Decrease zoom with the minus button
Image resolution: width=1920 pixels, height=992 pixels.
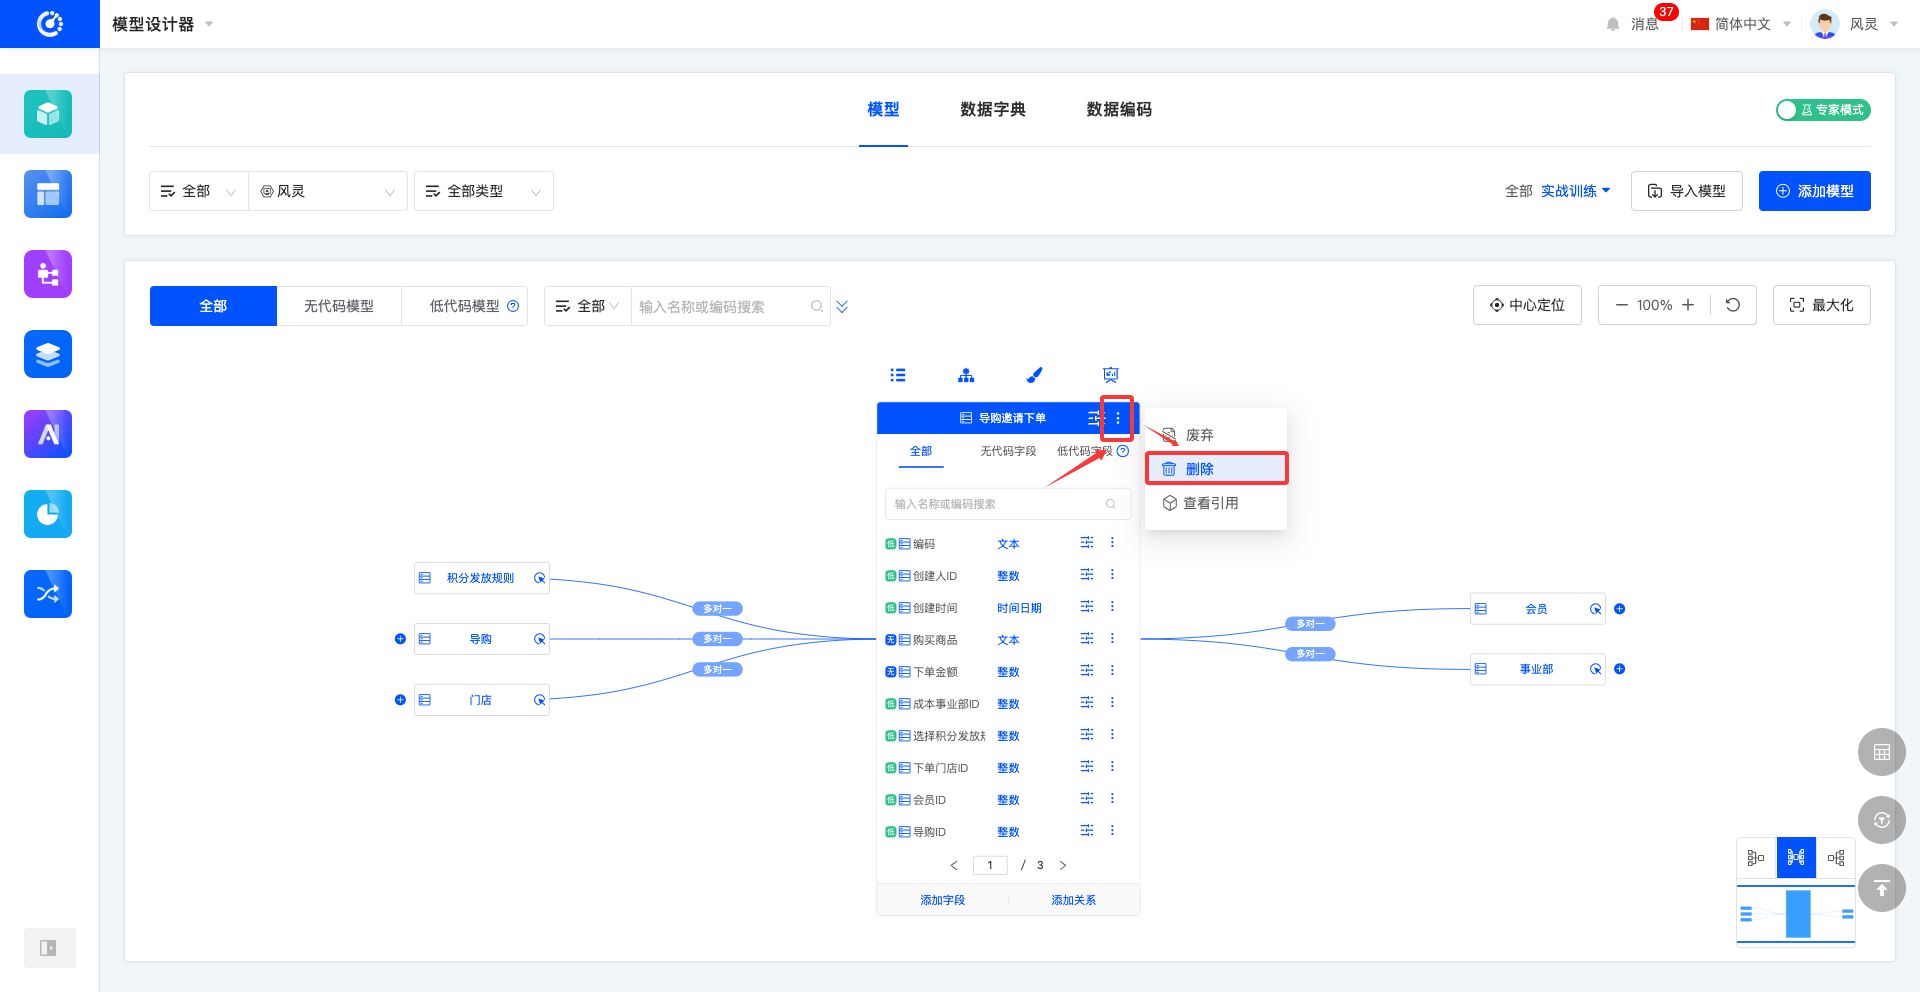click(x=1622, y=305)
